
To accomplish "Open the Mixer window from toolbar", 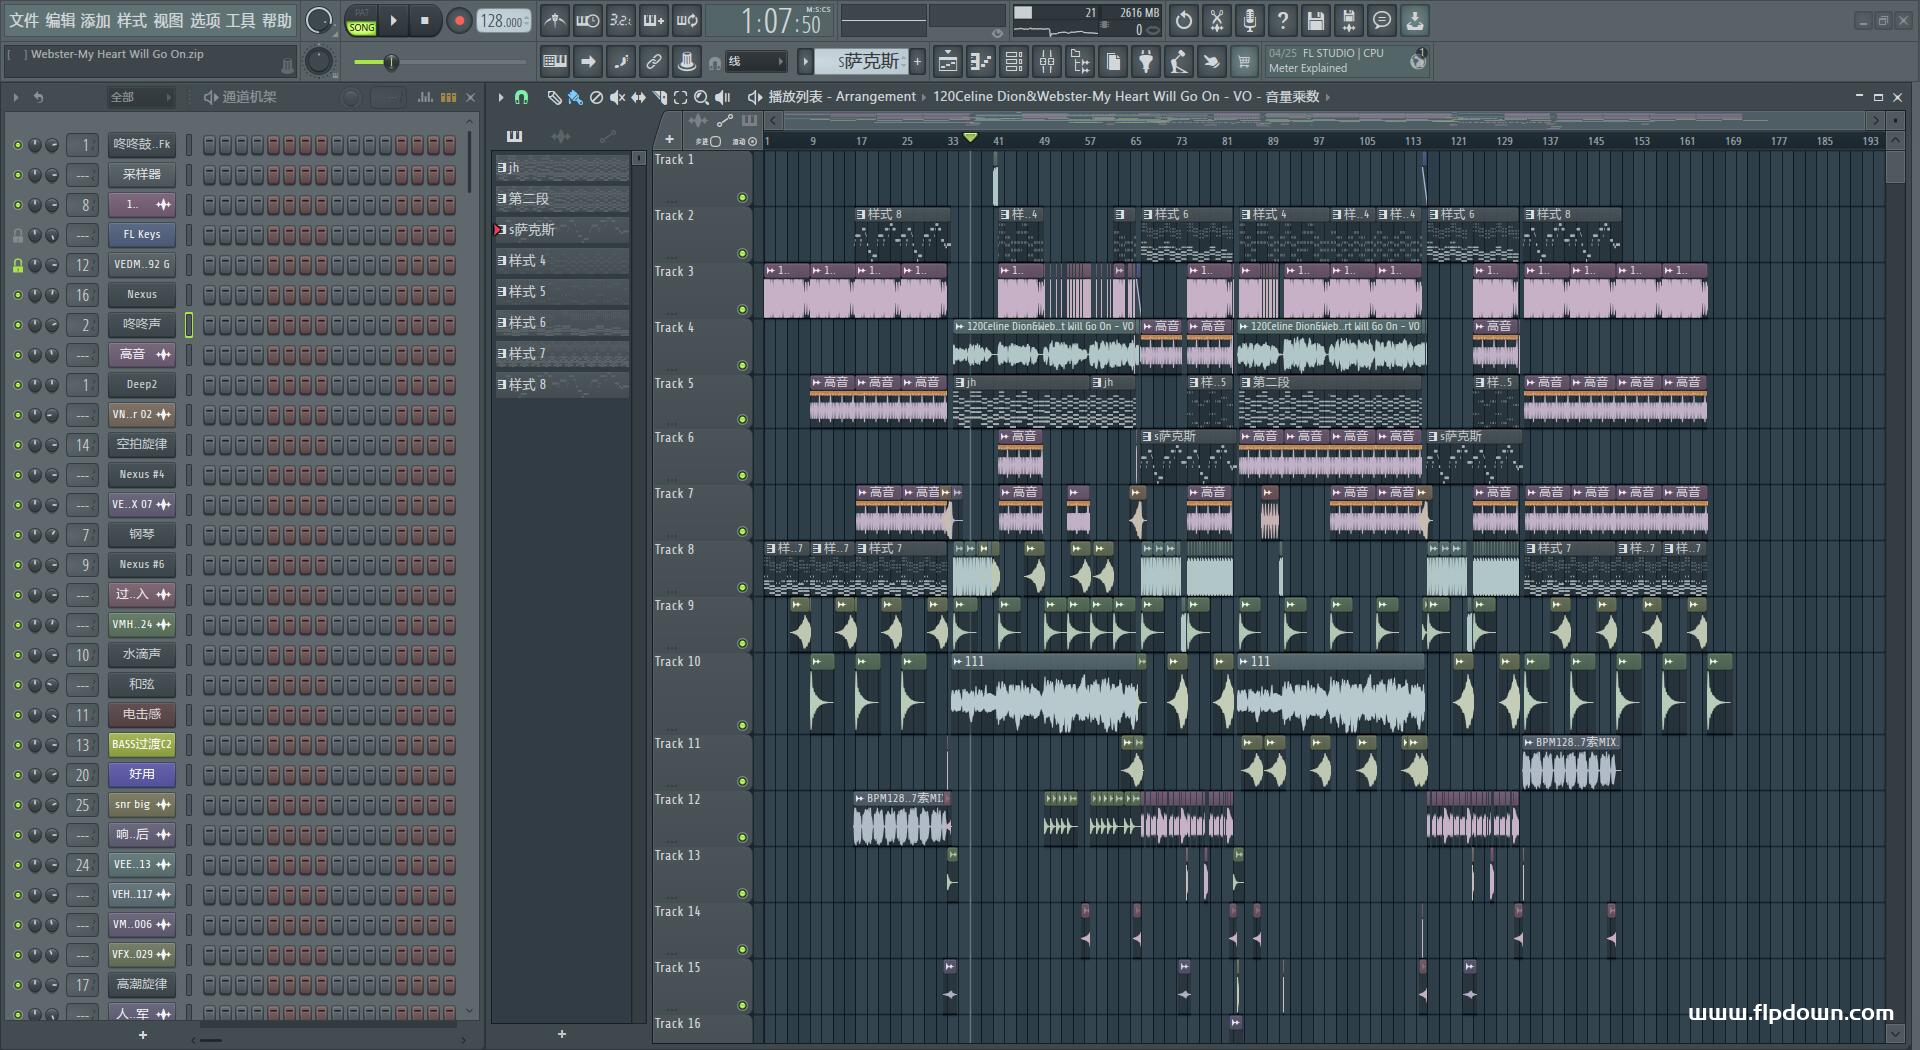I will (x=1047, y=62).
